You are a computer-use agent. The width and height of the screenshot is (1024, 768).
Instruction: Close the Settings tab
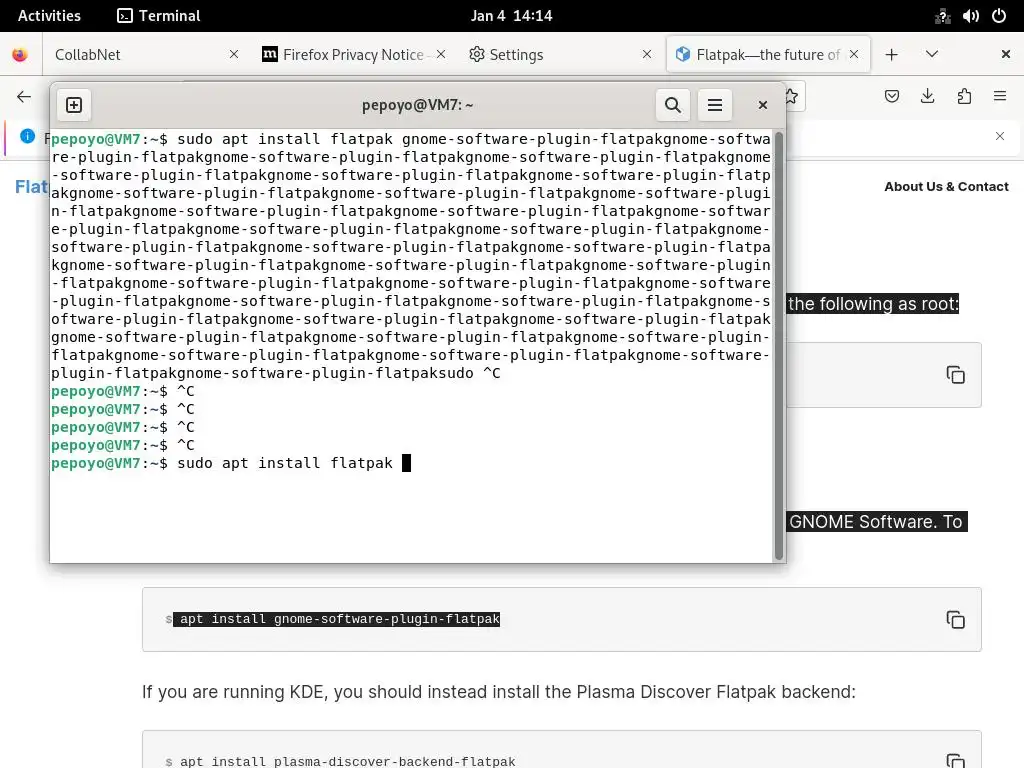[647, 55]
